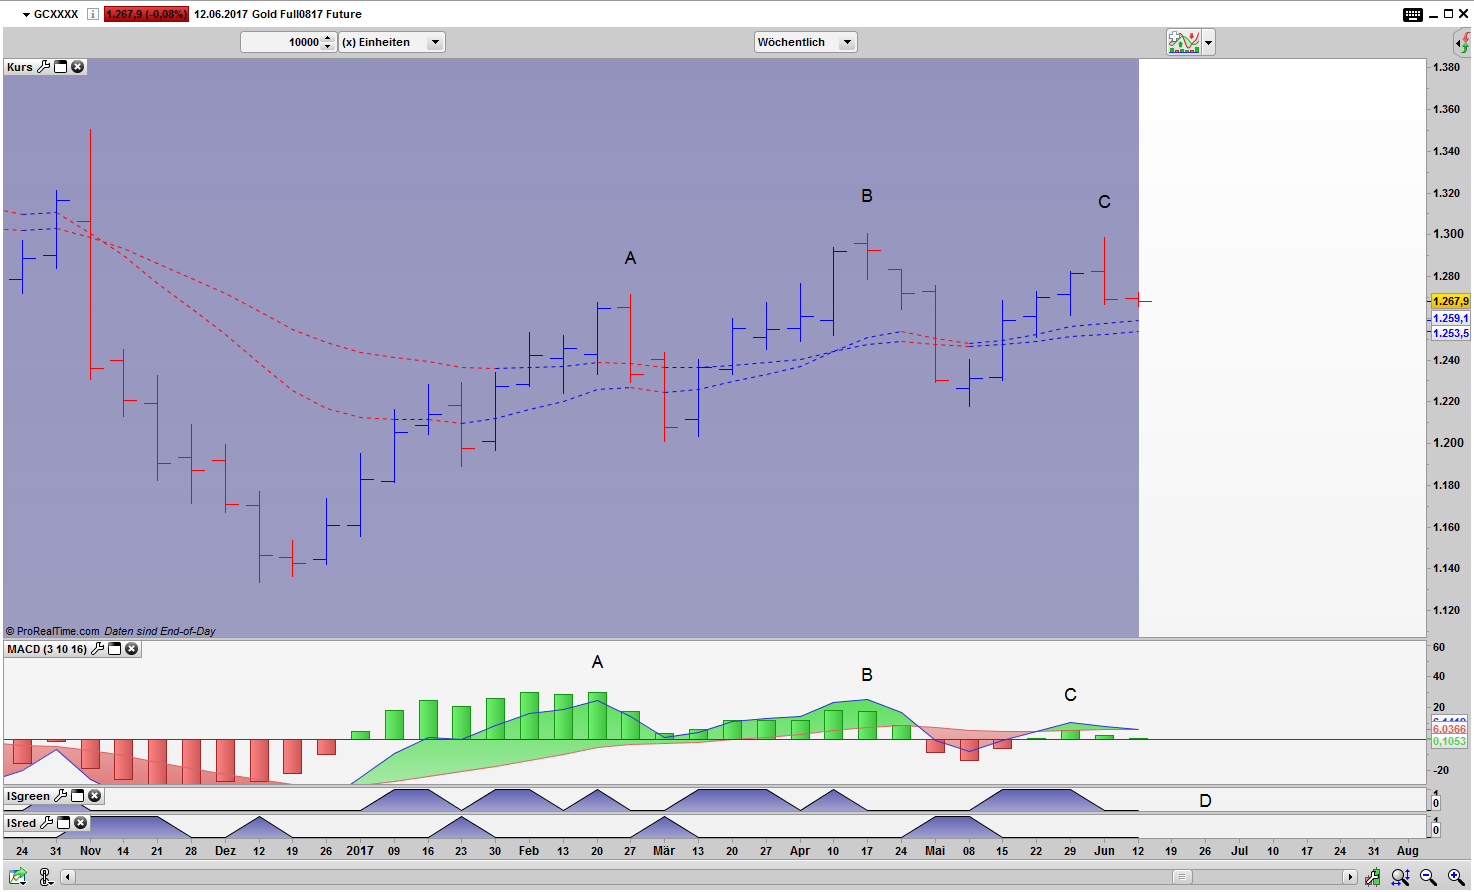Viewport: 1474px width, 892px height.
Task: Close the MACD indicator panel
Action: point(131,649)
